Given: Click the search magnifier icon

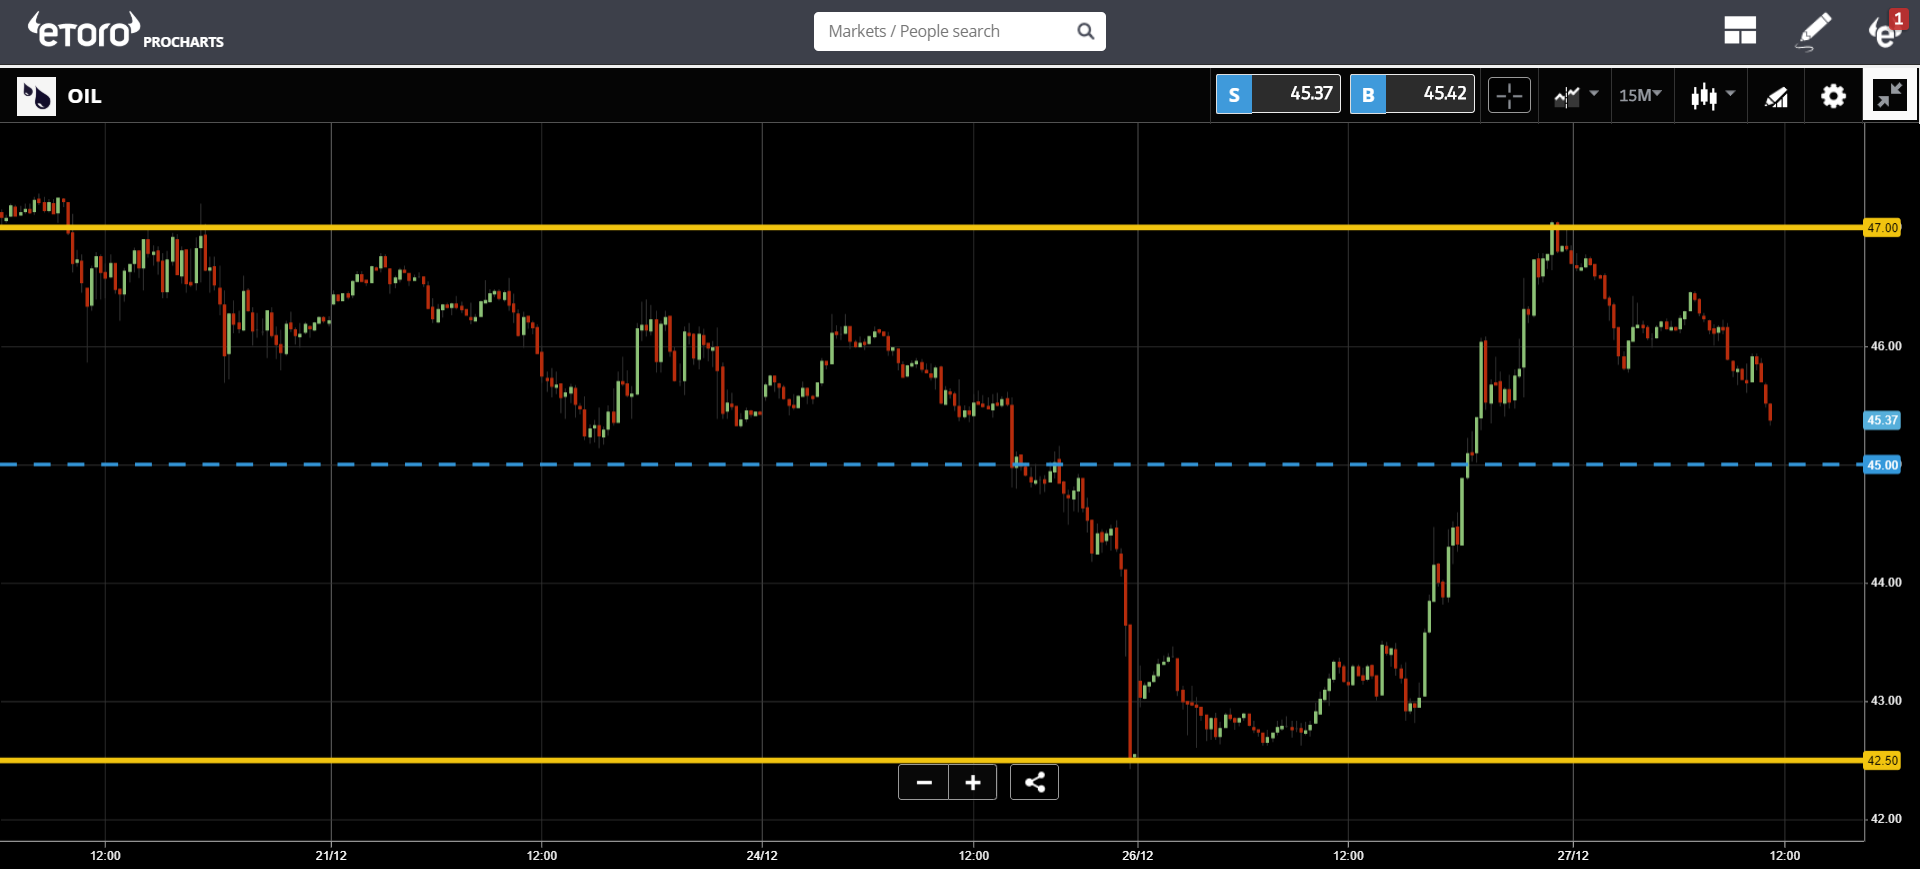Looking at the screenshot, I should click(x=1085, y=31).
